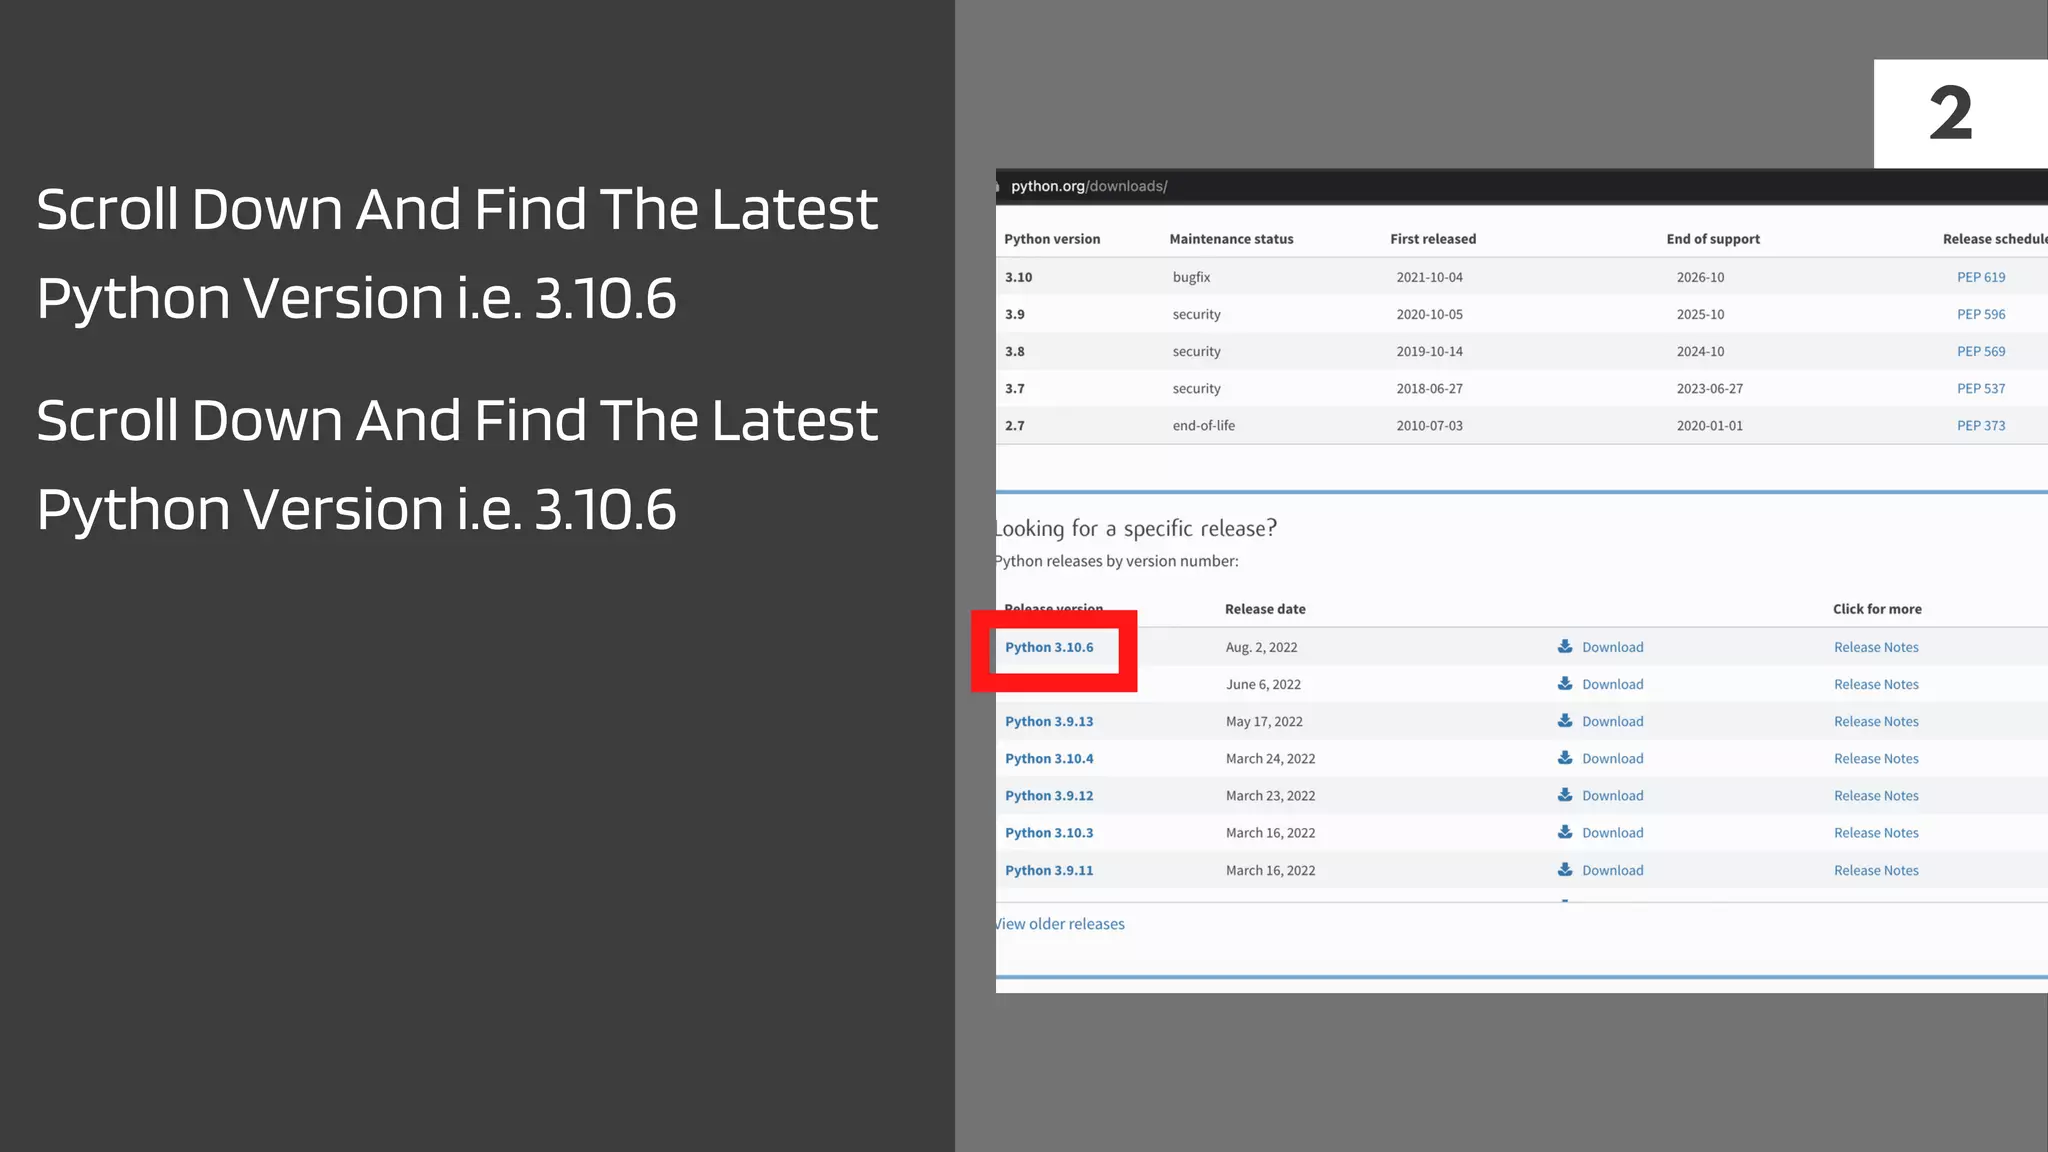Open PEP 373 release schedule link

pos(1980,426)
